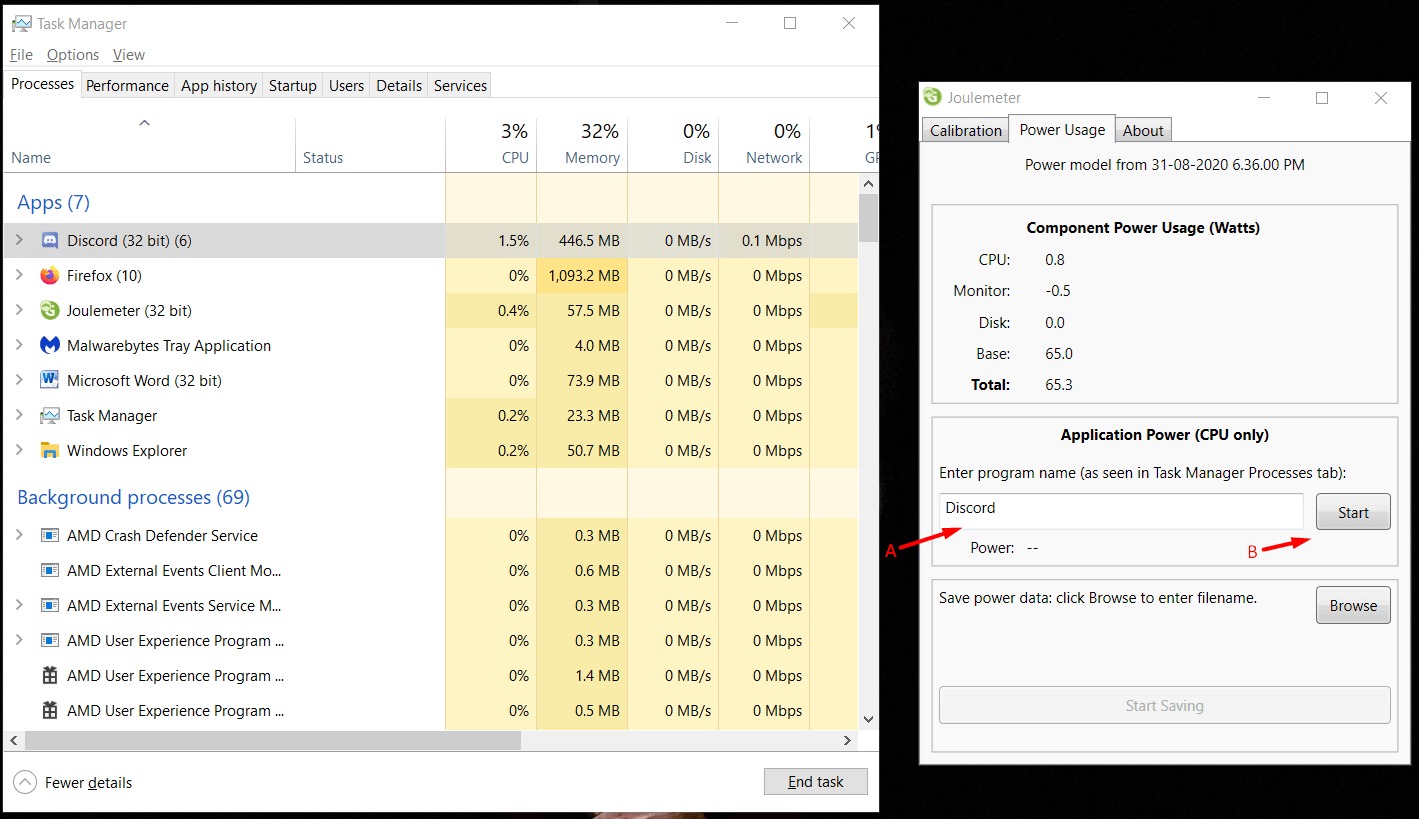Click the vertical scrollbar up arrow in Task Manager
The height and width of the screenshot is (819, 1419).
868,184
